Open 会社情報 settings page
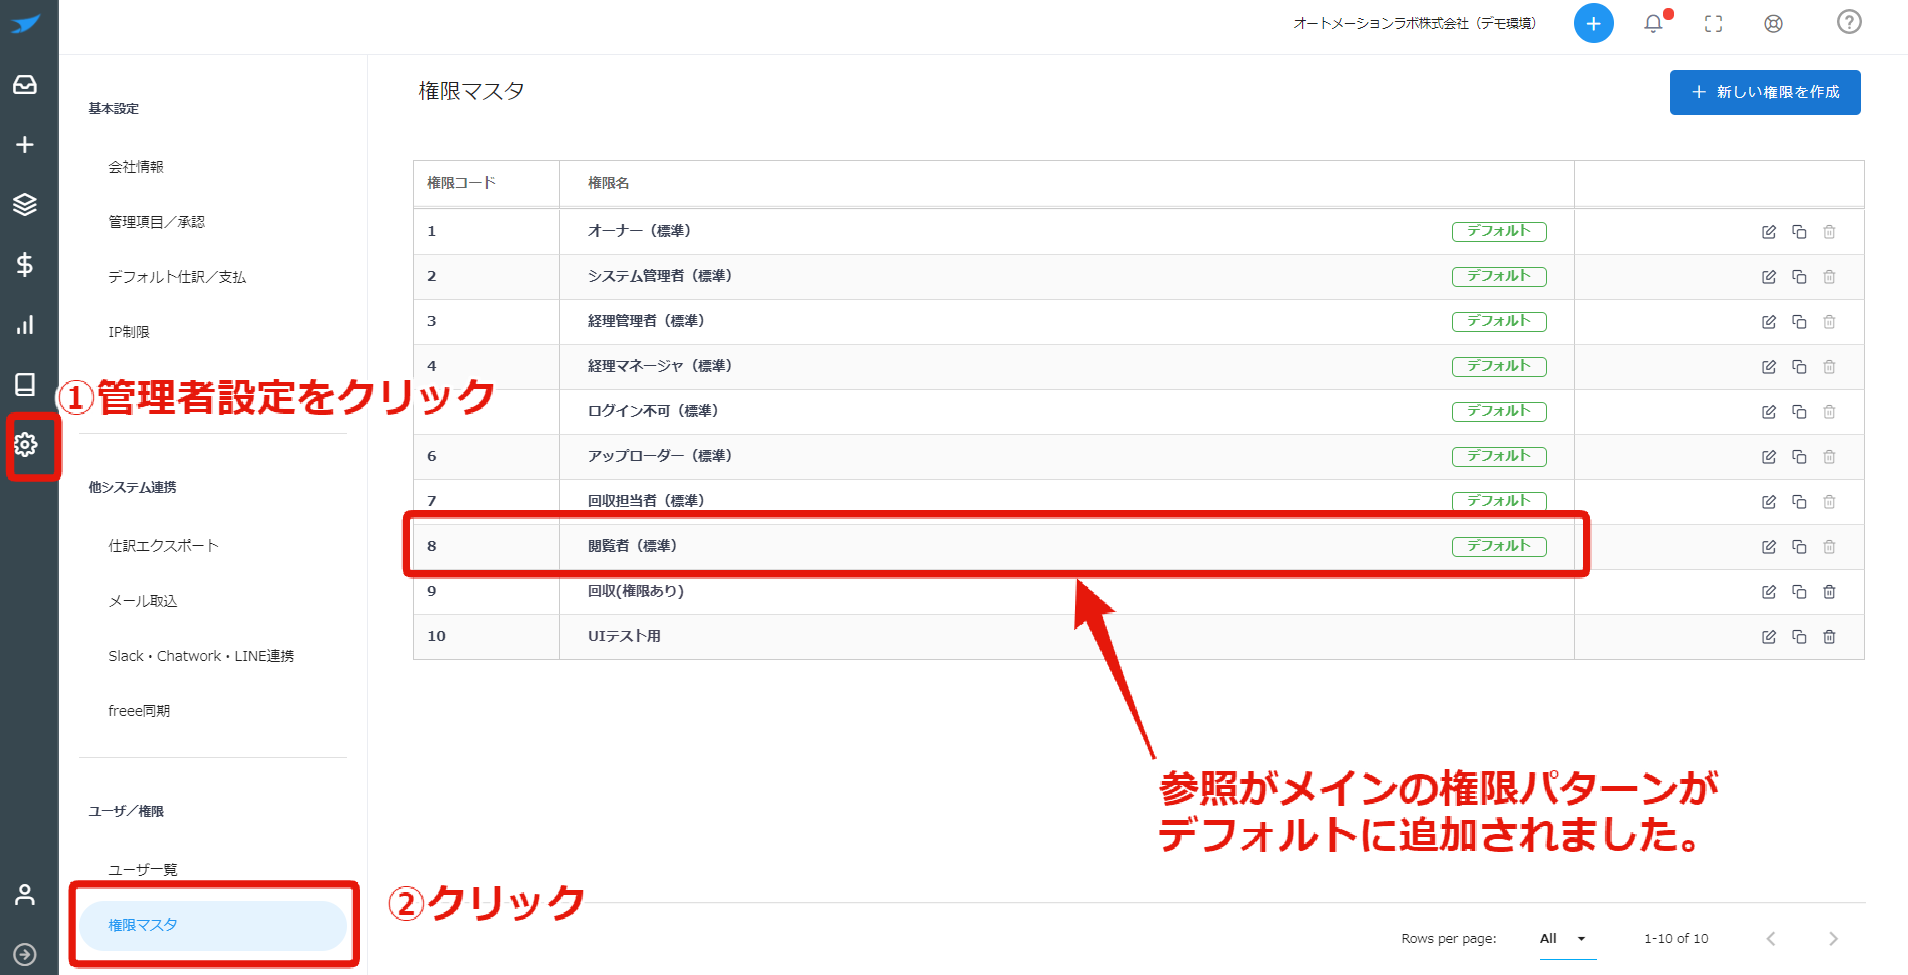The image size is (1908, 975). click(136, 167)
